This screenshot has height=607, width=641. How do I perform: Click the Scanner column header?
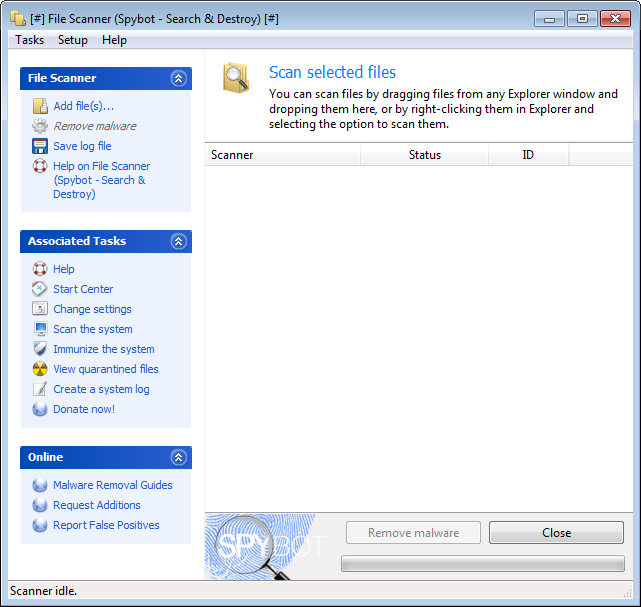[x=282, y=155]
